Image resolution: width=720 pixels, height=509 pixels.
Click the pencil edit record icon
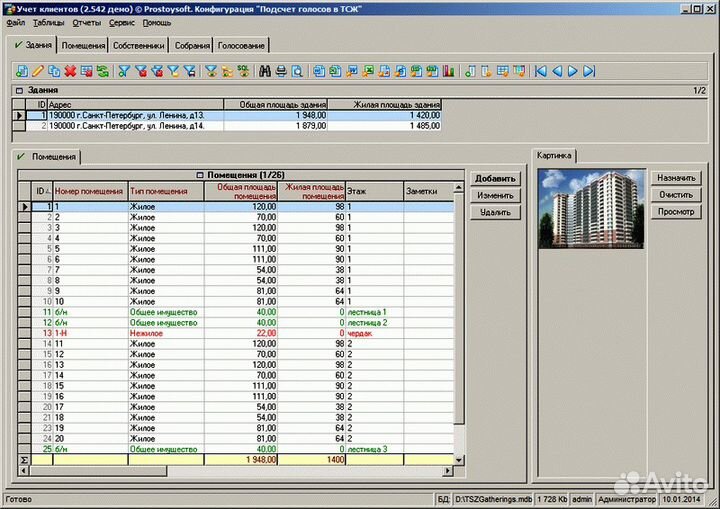[38, 71]
